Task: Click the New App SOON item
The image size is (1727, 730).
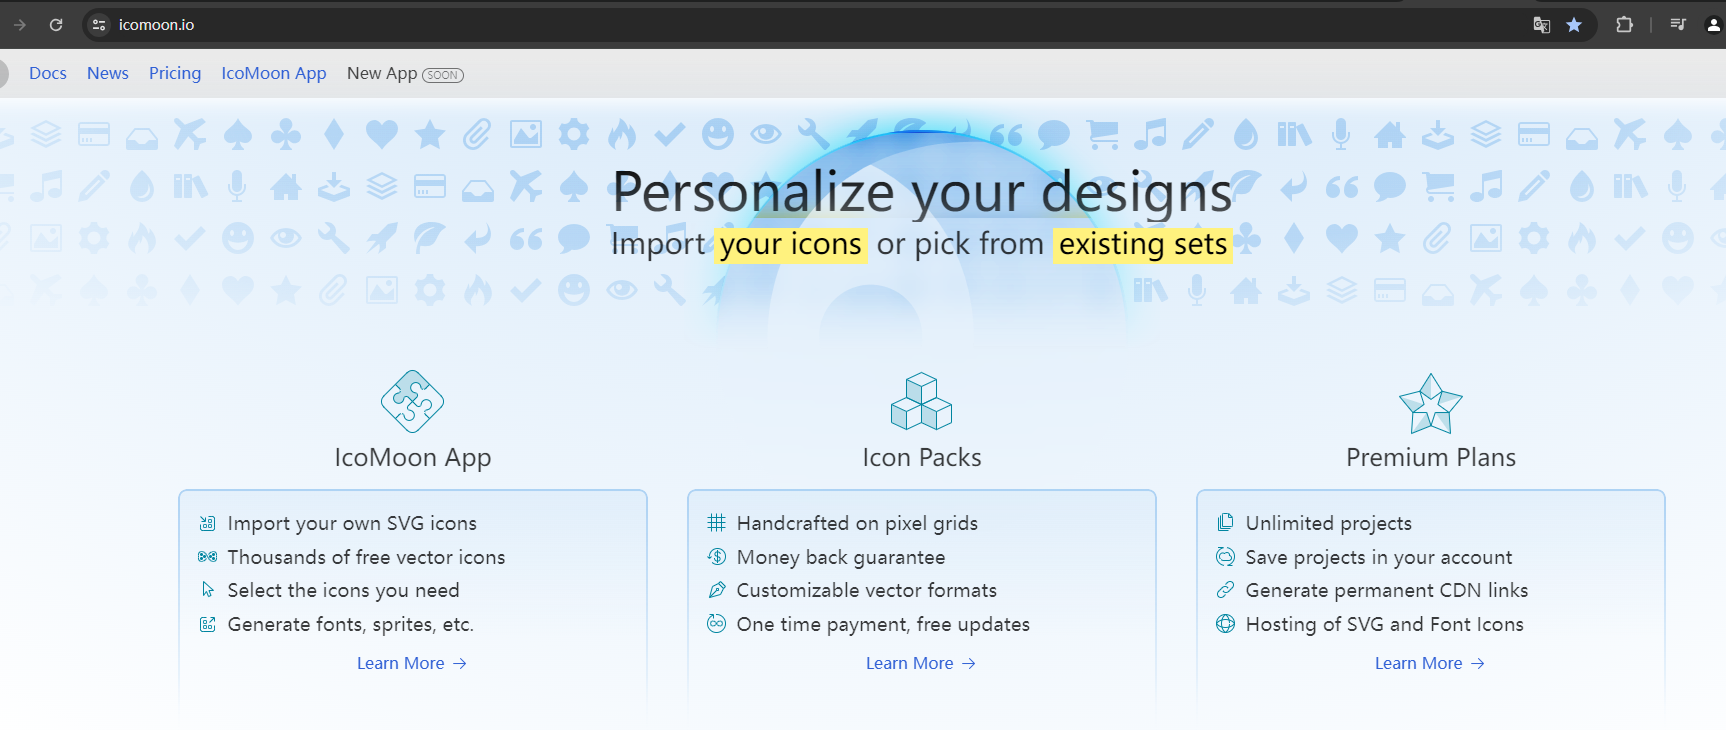Action: (405, 74)
